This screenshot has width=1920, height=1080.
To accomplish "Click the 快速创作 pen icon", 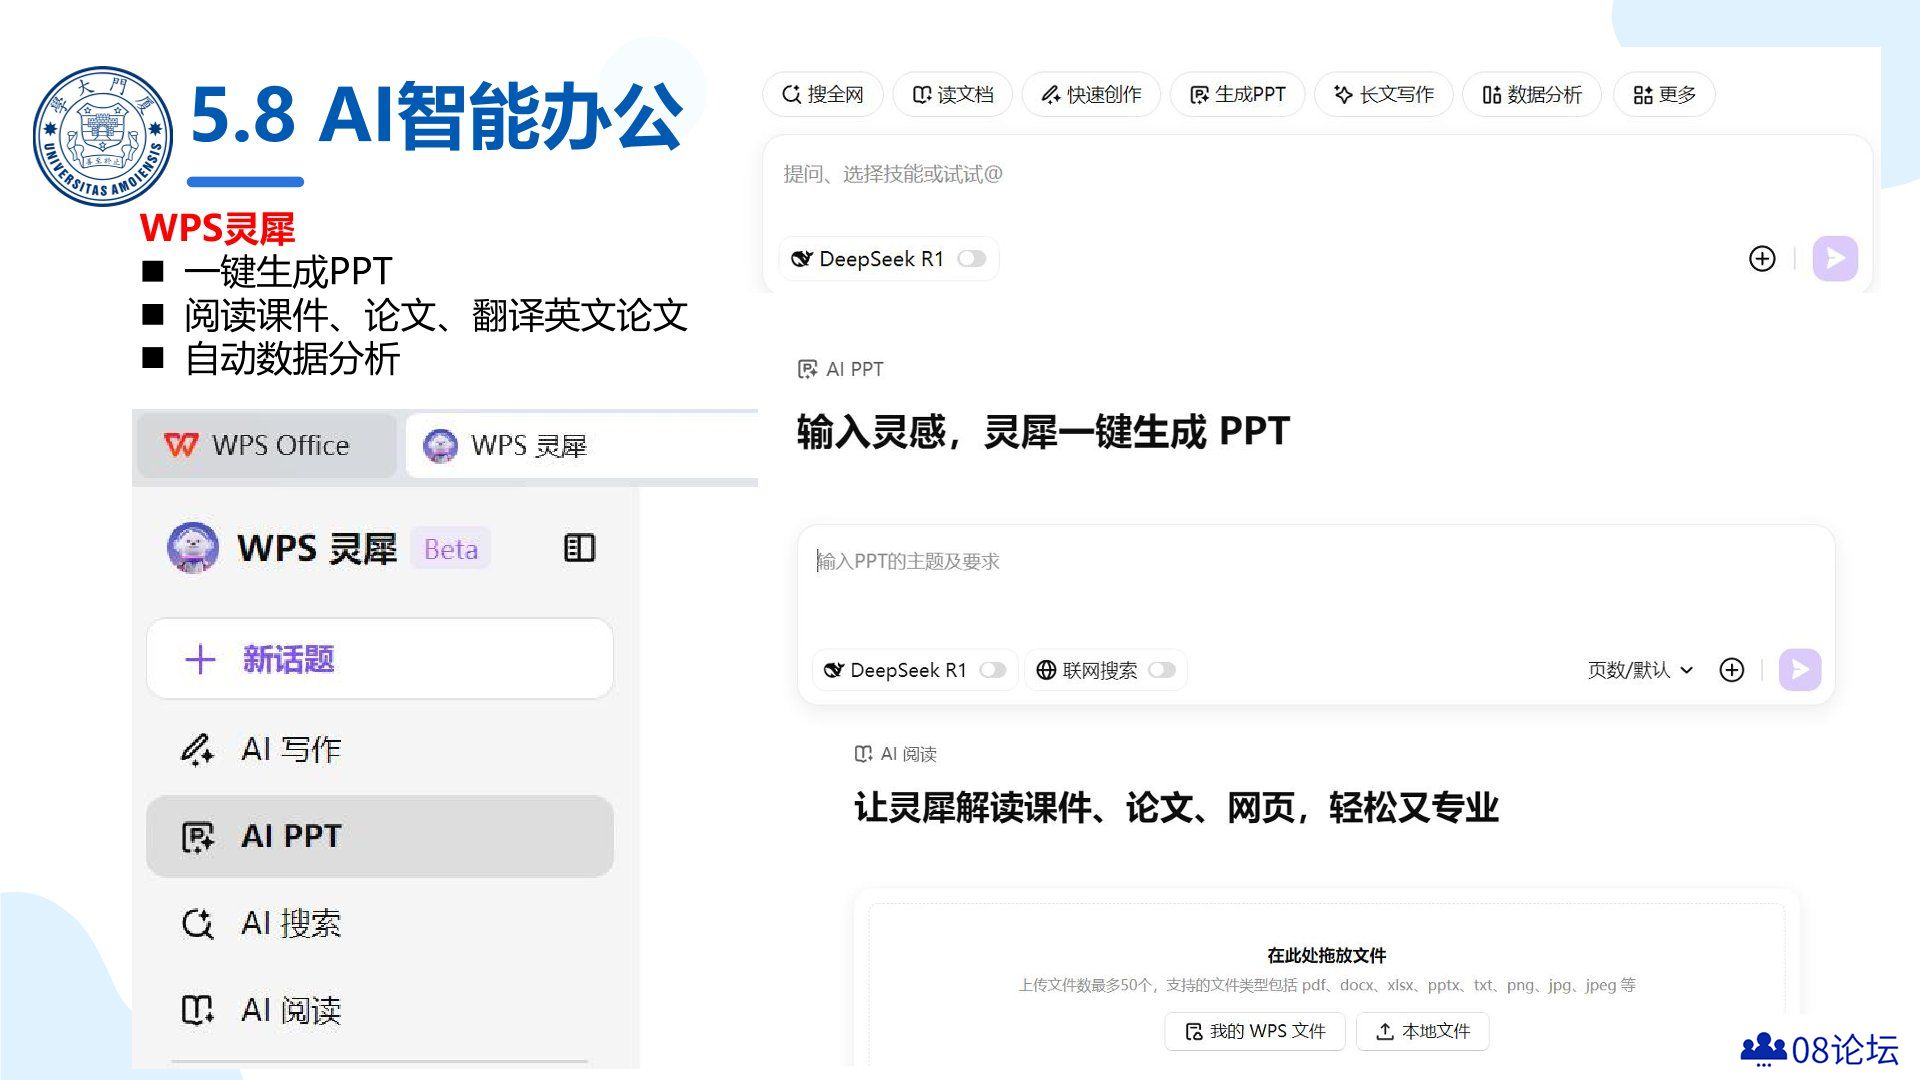I will 1050,94.
